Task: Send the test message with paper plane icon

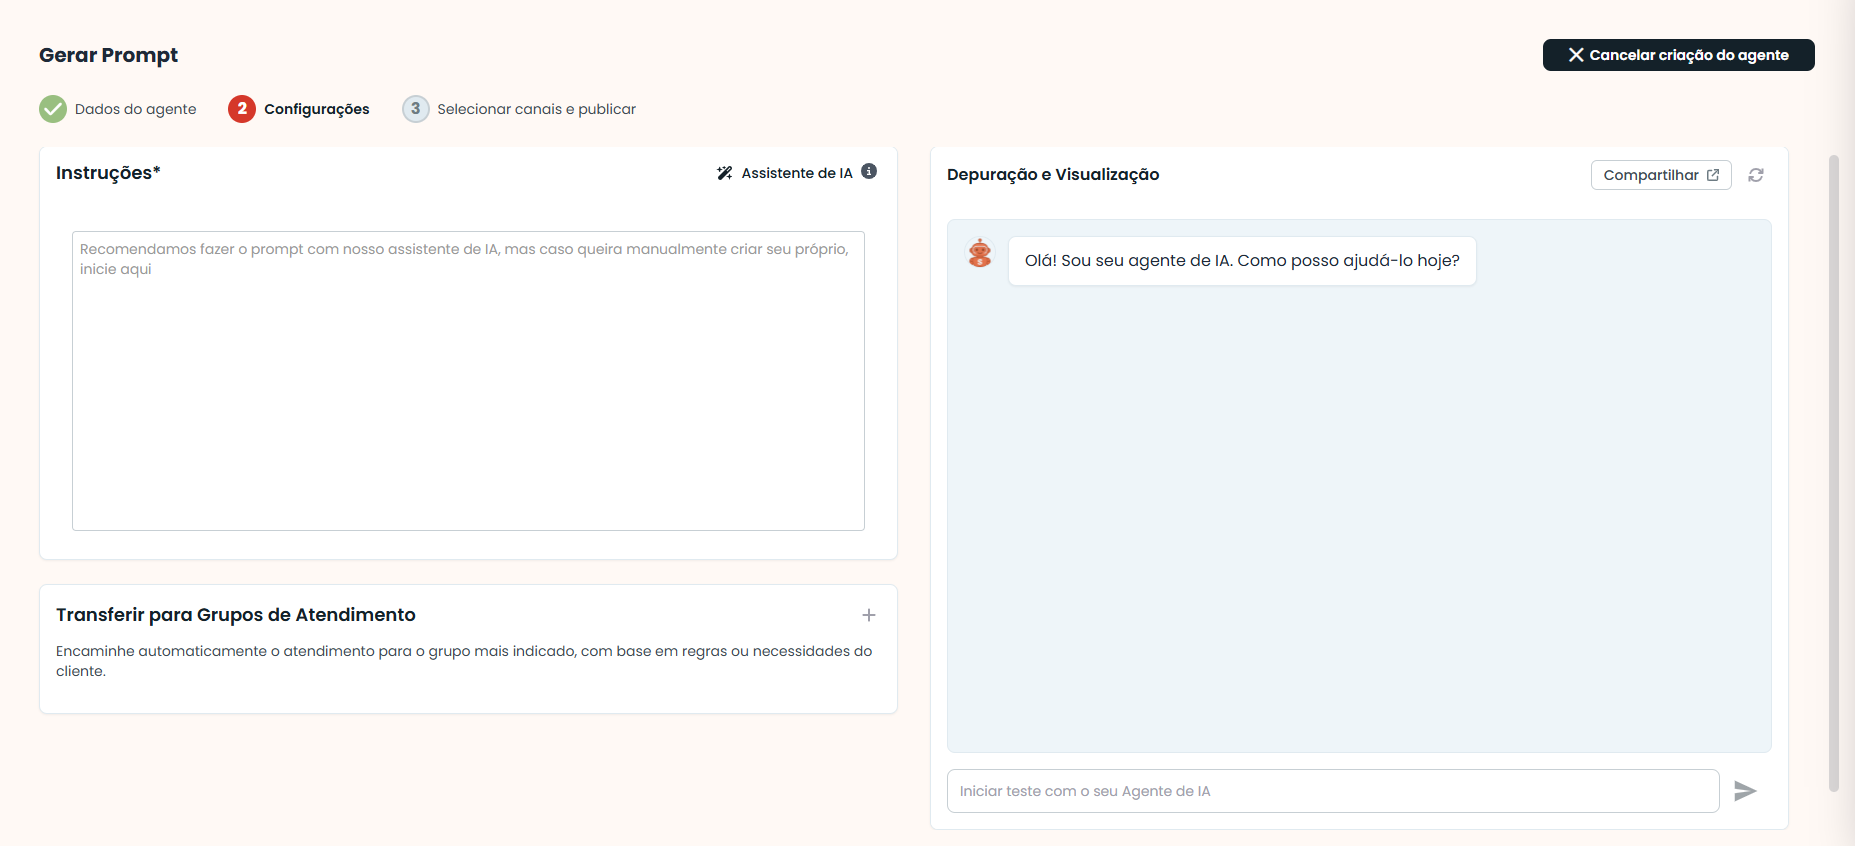Action: coord(1745,791)
